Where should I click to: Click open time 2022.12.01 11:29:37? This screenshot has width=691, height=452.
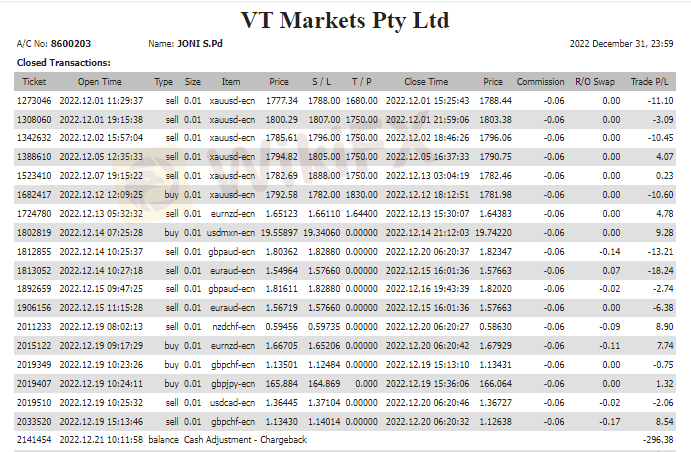(101, 100)
